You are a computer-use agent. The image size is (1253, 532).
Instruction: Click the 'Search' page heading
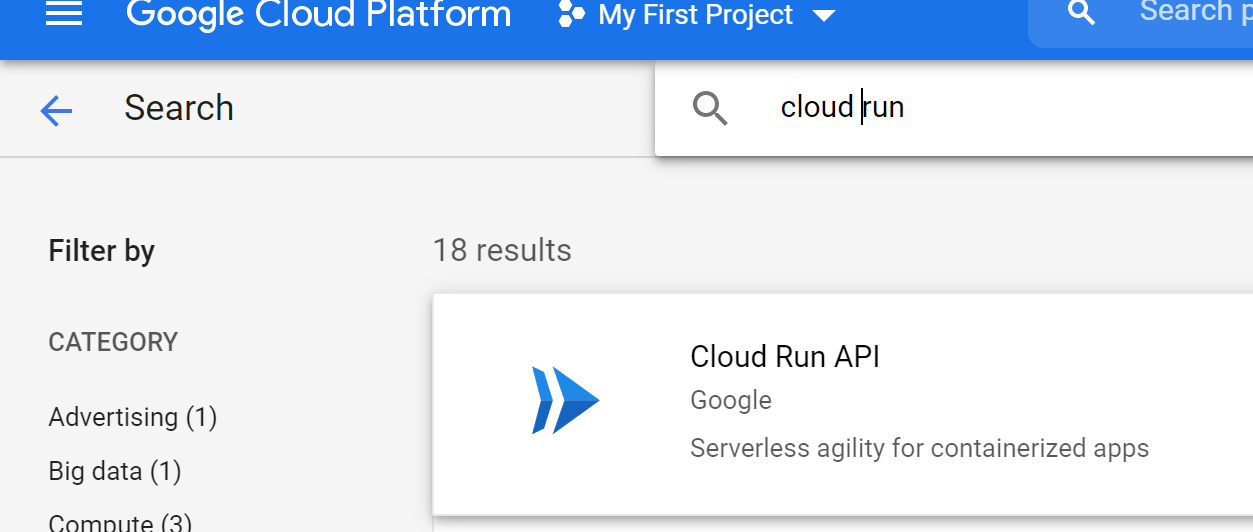coord(179,108)
